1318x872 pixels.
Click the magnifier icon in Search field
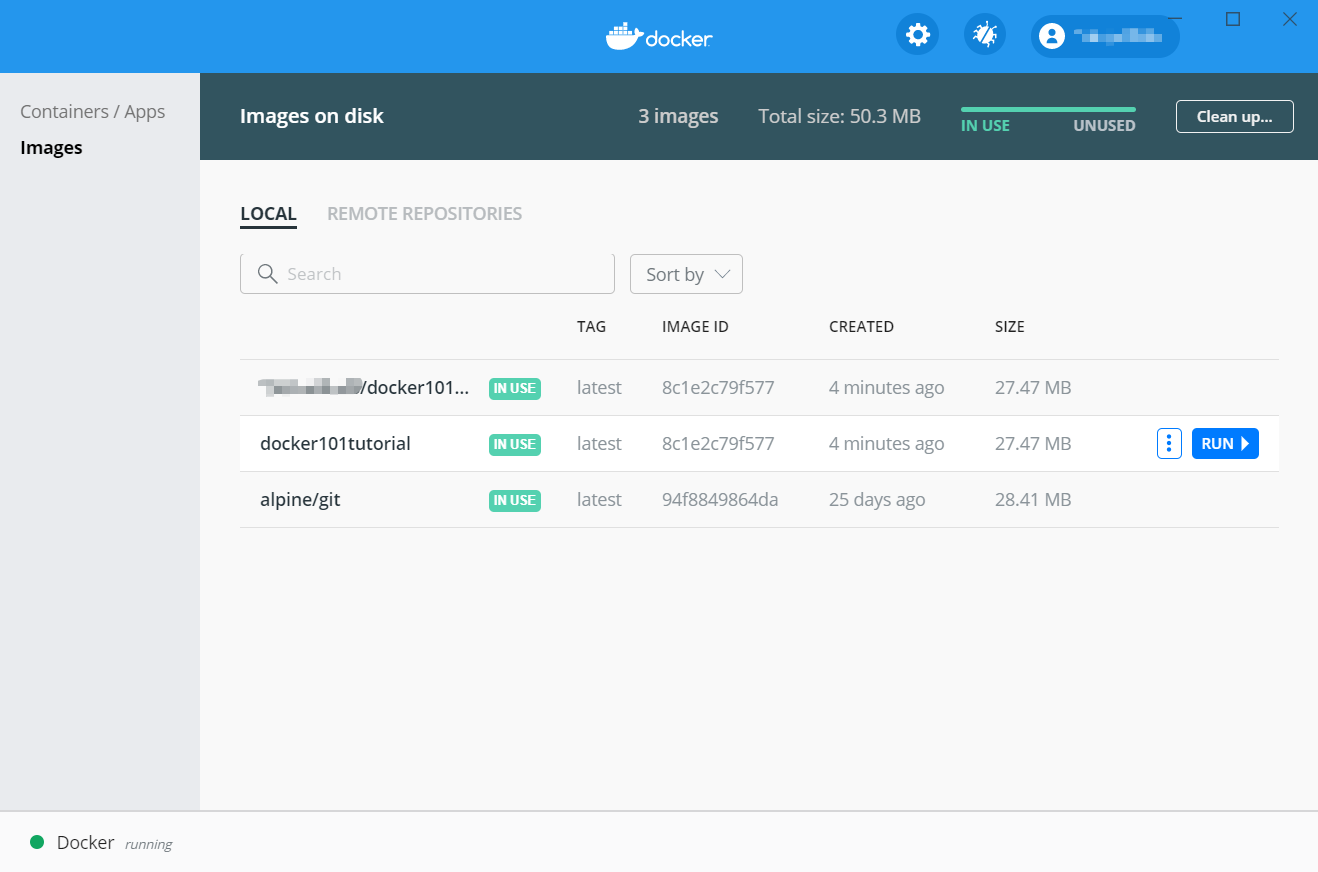click(x=267, y=274)
